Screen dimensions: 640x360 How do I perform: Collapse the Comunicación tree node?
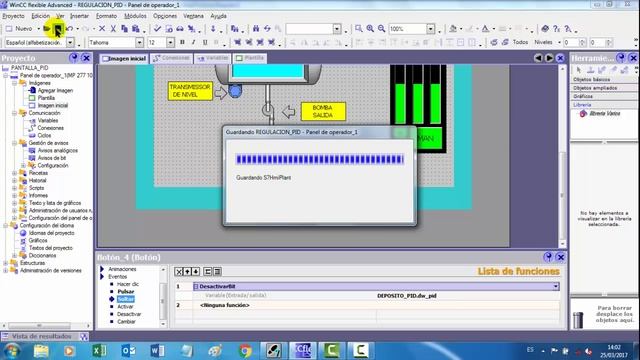click(x=14, y=113)
